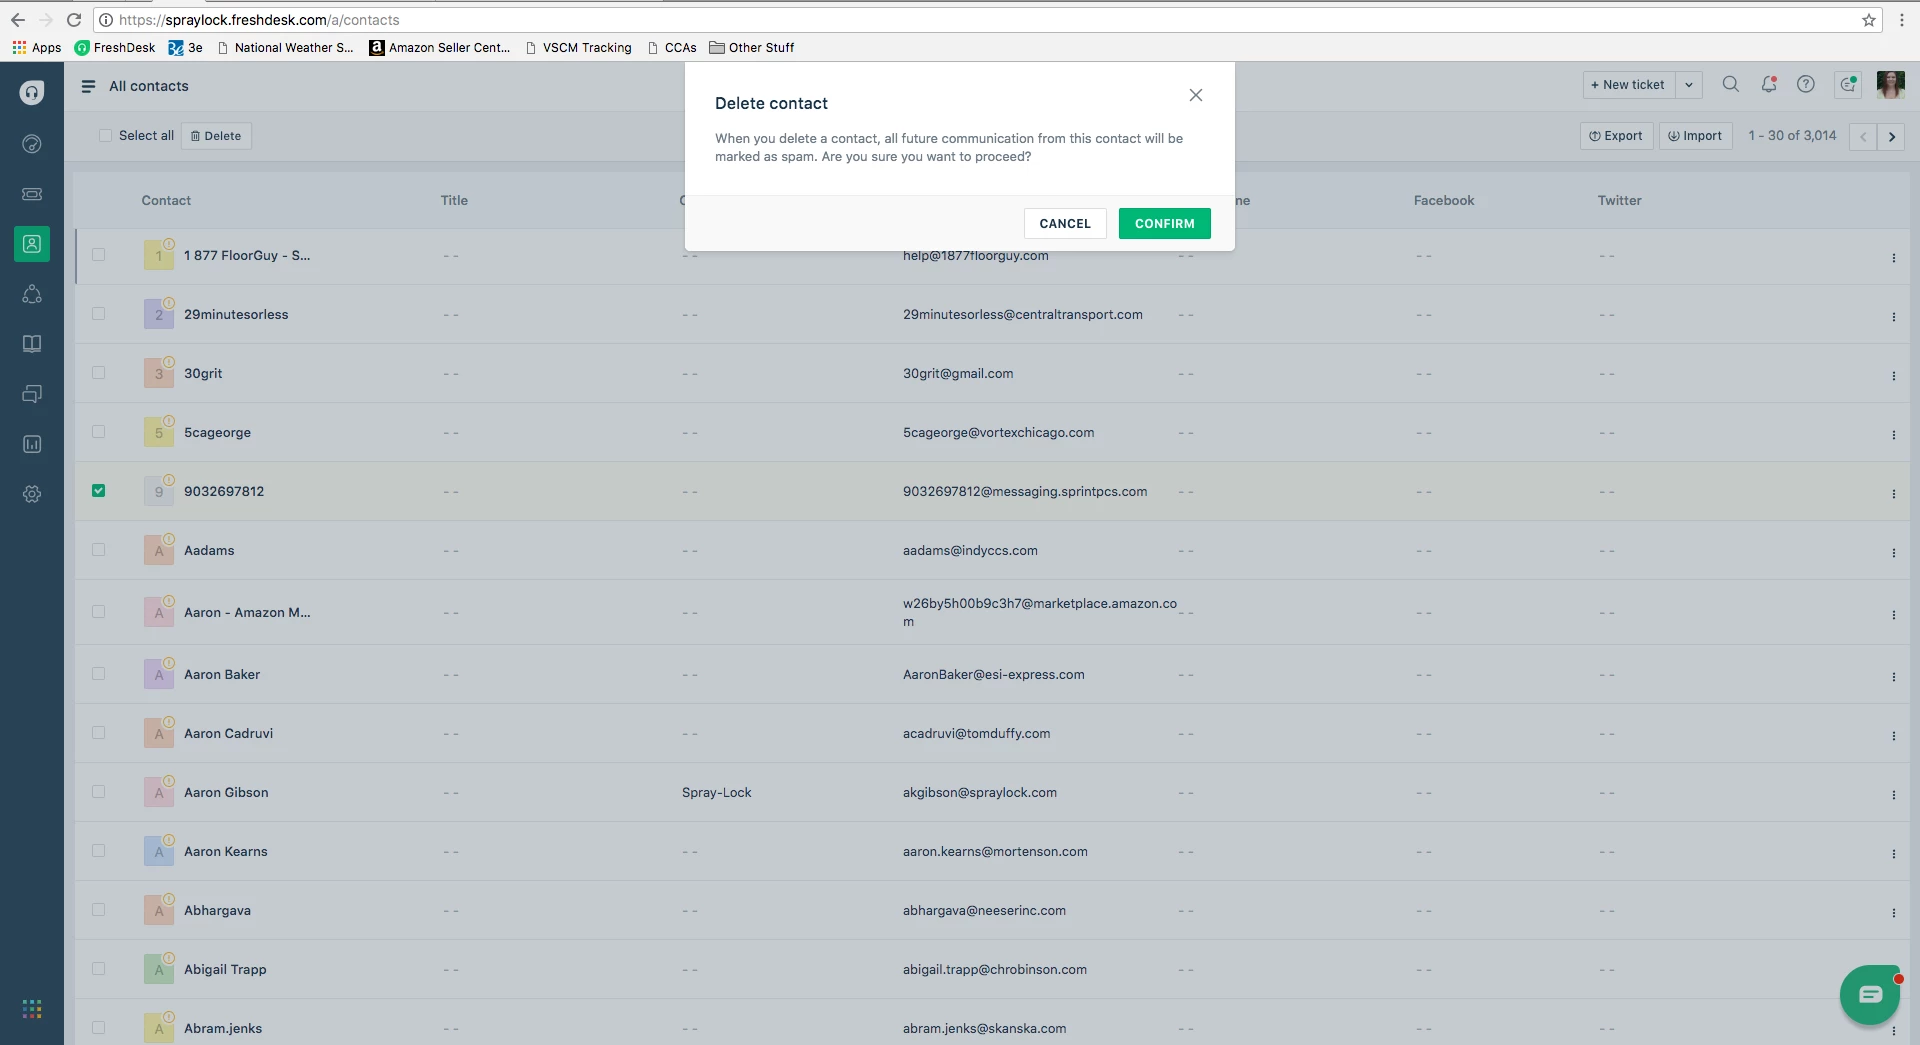
Task: Expand the New ticket dropdown arrow
Action: (1689, 85)
